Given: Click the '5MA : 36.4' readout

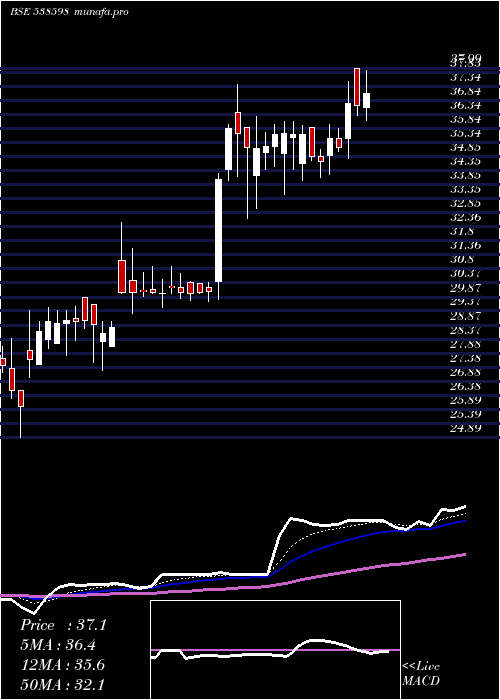Looking at the screenshot, I should point(58,645).
